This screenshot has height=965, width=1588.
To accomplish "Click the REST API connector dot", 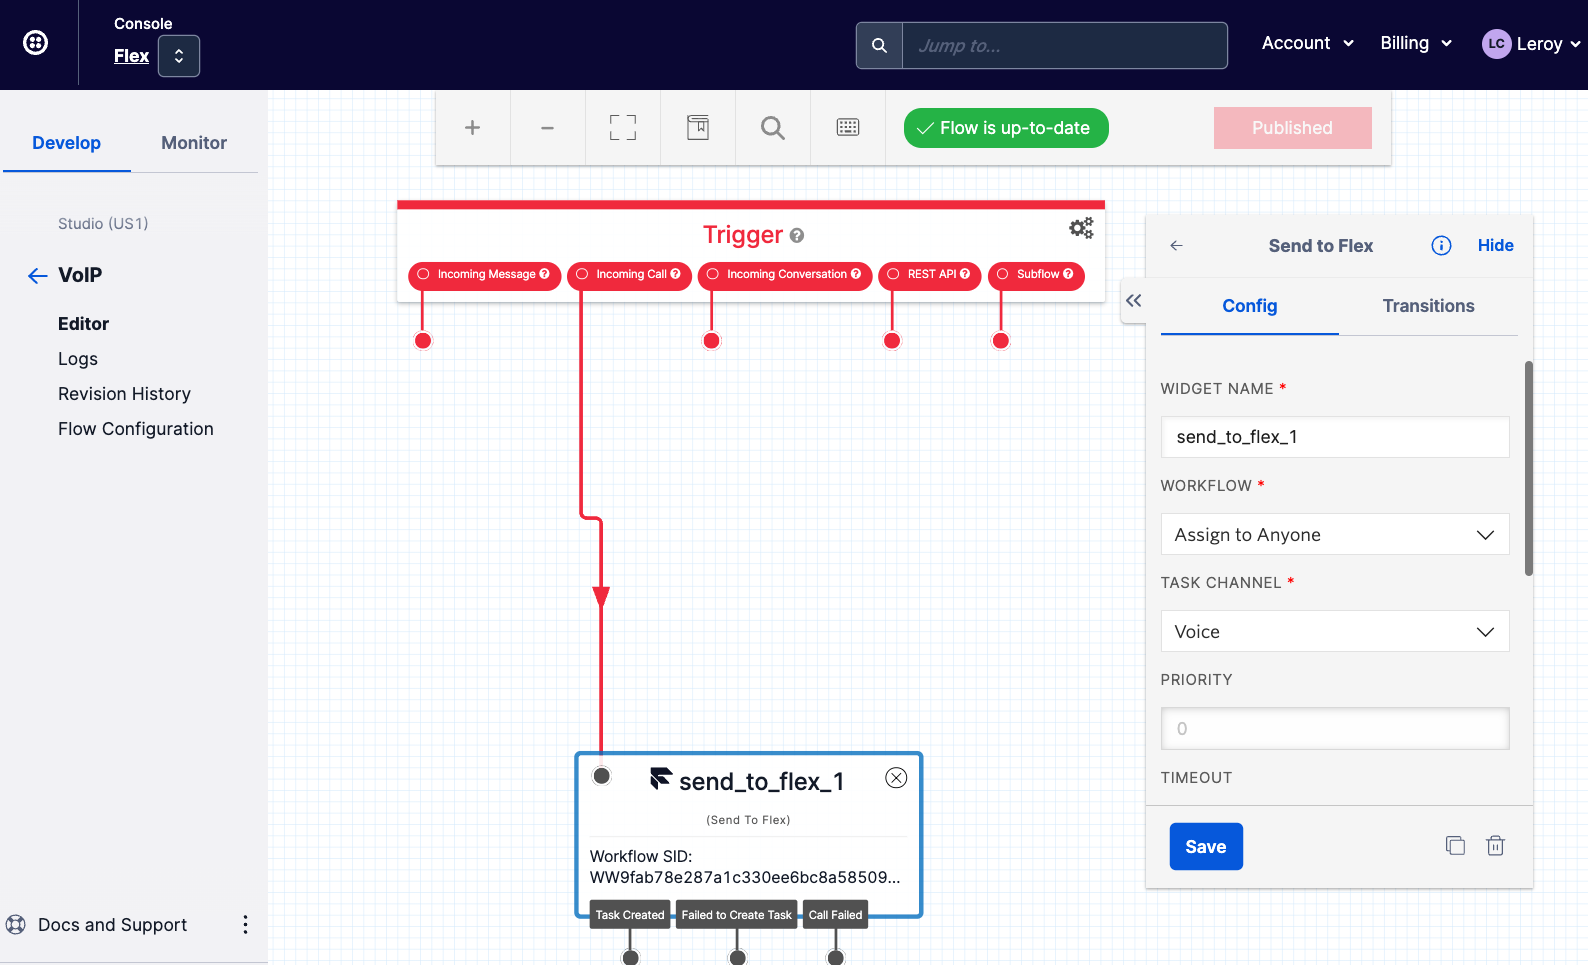I will [892, 341].
